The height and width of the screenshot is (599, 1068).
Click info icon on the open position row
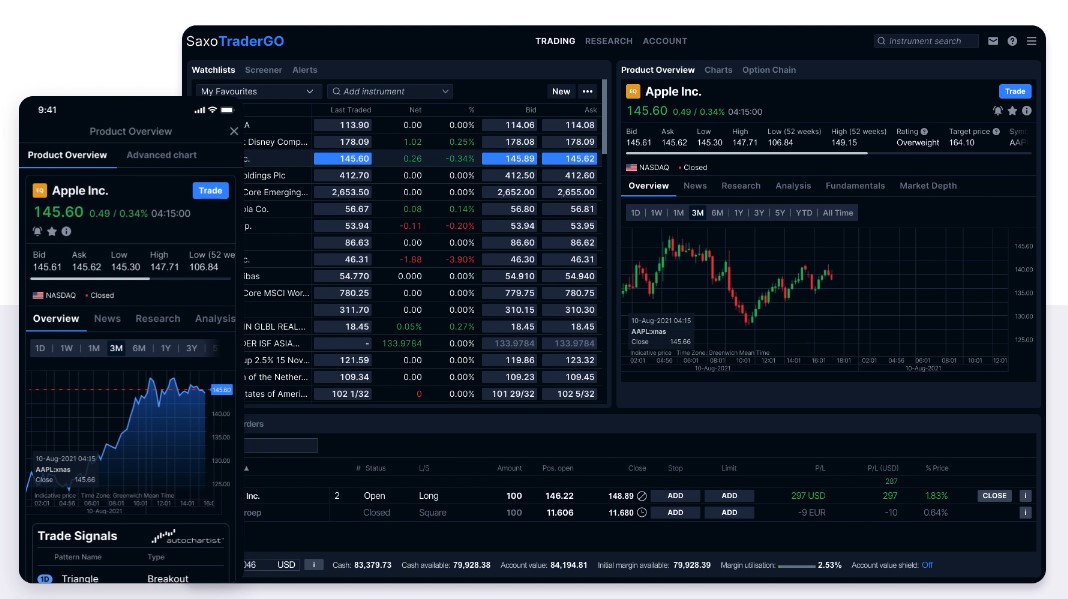(x=1025, y=495)
